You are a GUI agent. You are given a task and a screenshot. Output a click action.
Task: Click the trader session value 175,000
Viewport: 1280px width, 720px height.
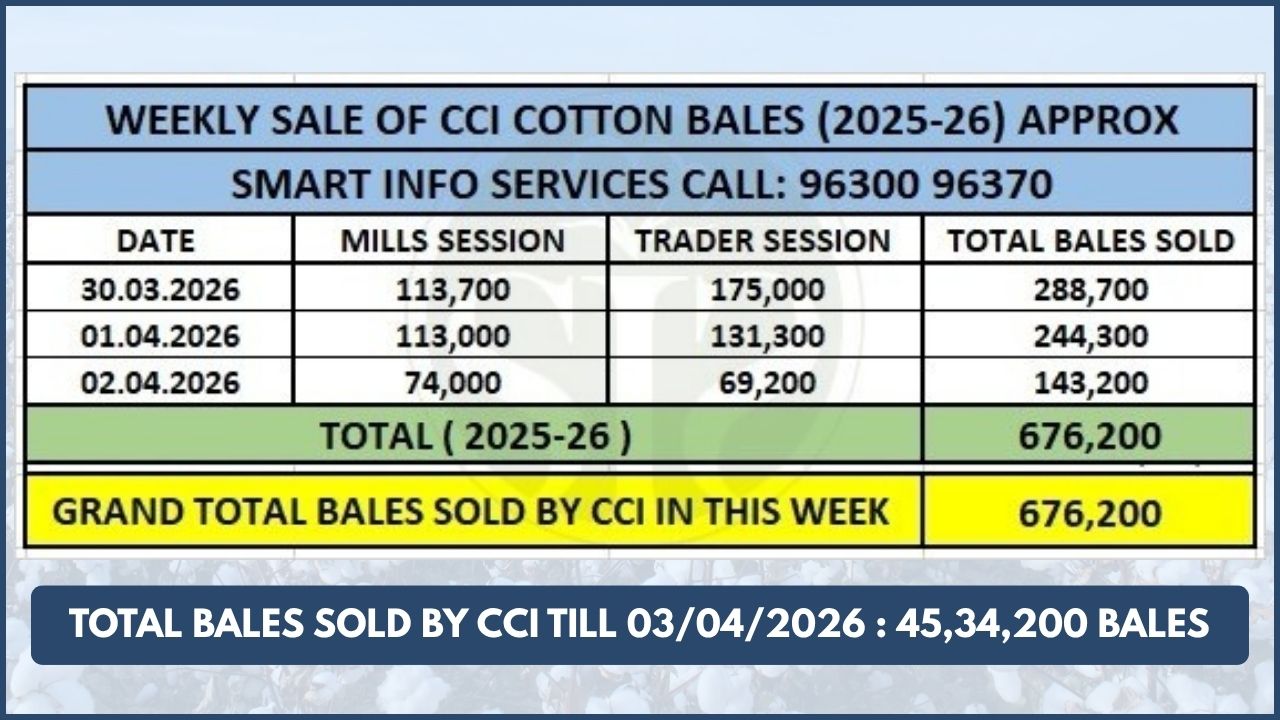tap(767, 290)
